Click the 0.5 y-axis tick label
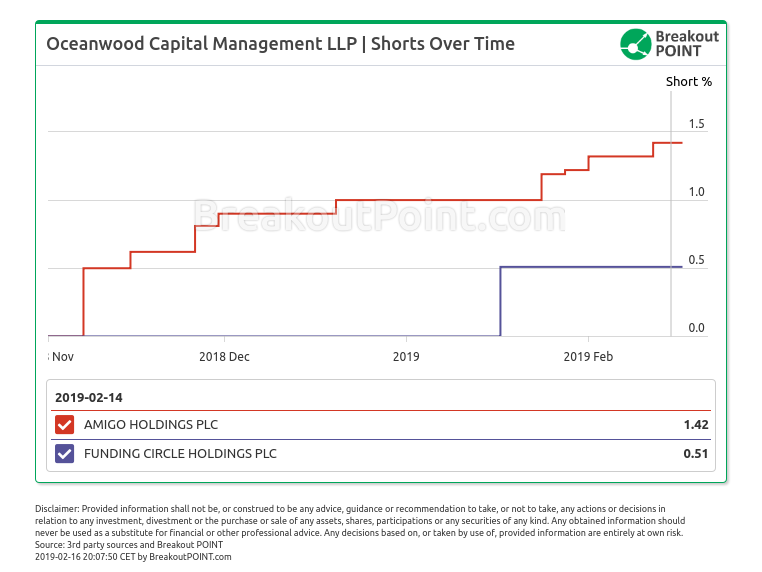 [x=696, y=260]
